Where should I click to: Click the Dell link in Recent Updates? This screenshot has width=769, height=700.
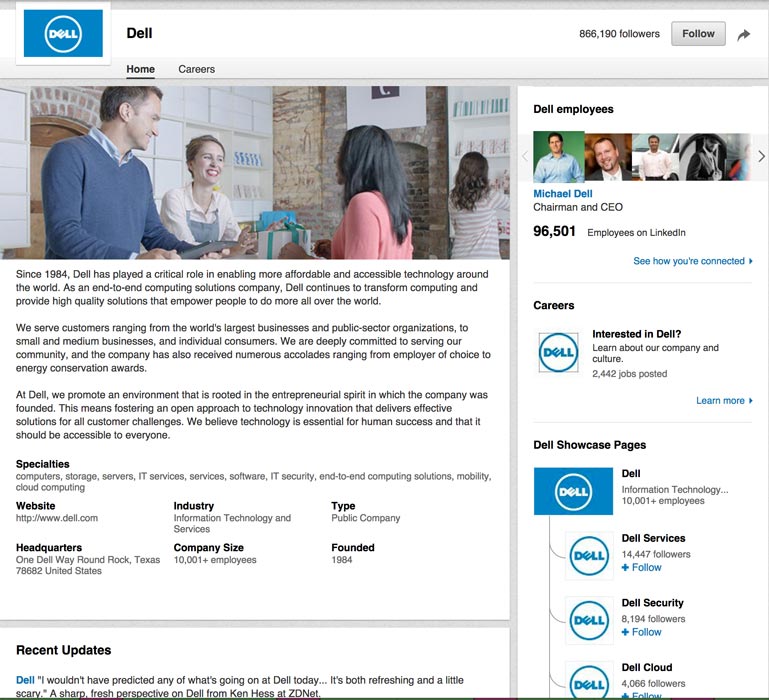click(25, 680)
